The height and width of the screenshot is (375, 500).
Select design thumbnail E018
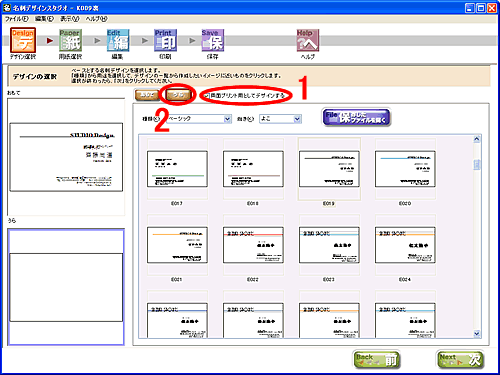[x=253, y=169]
